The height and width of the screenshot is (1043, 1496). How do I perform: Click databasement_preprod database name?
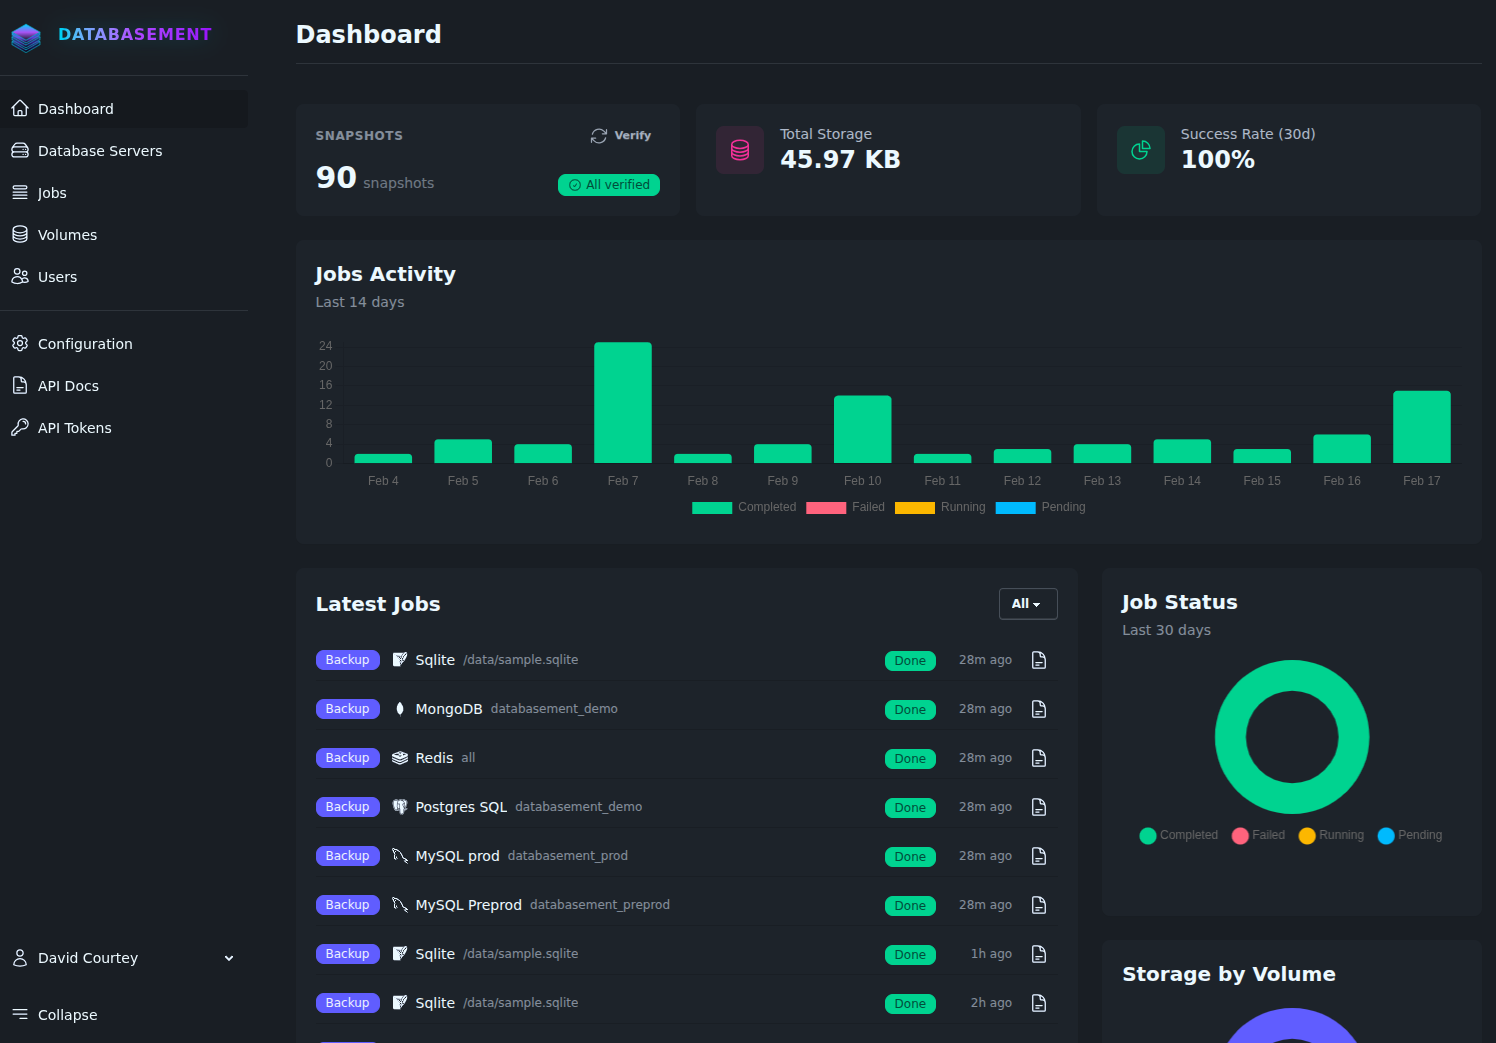[x=600, y=905]
